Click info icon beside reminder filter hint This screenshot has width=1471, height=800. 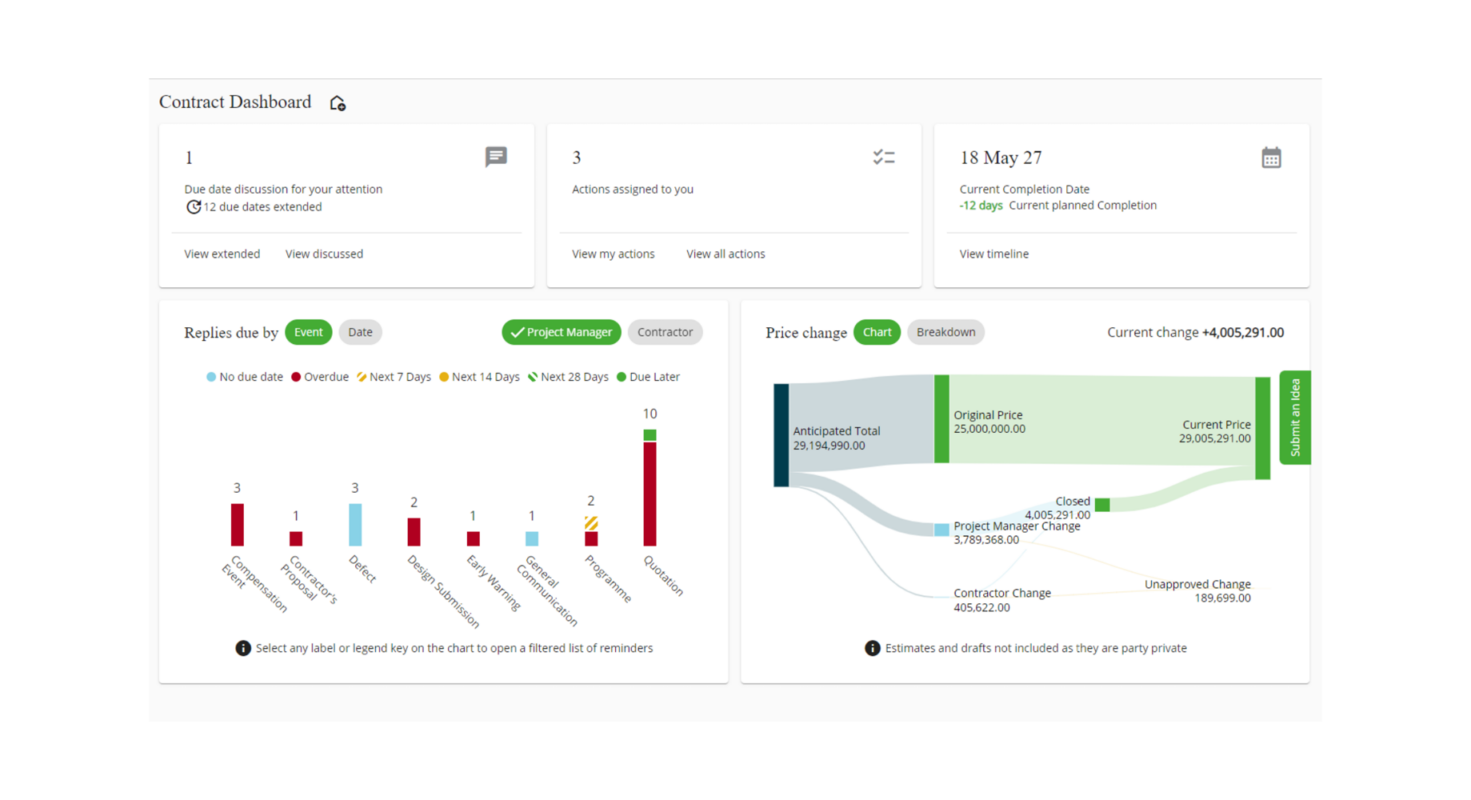(243, 648)
